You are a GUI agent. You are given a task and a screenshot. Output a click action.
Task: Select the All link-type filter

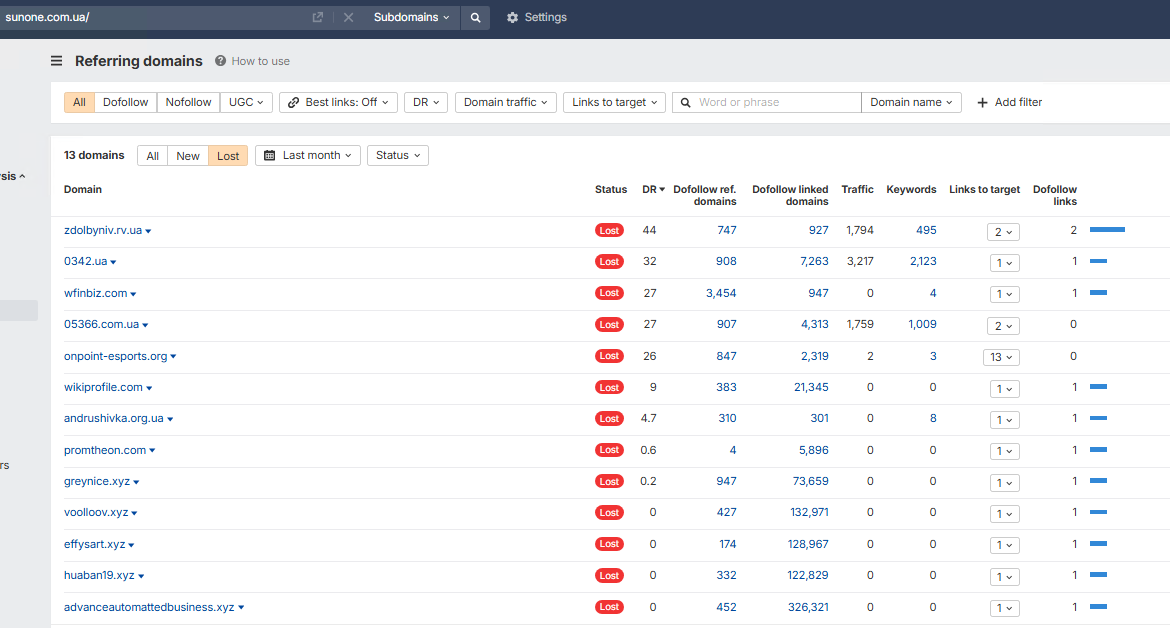click(x=79, y=102)
